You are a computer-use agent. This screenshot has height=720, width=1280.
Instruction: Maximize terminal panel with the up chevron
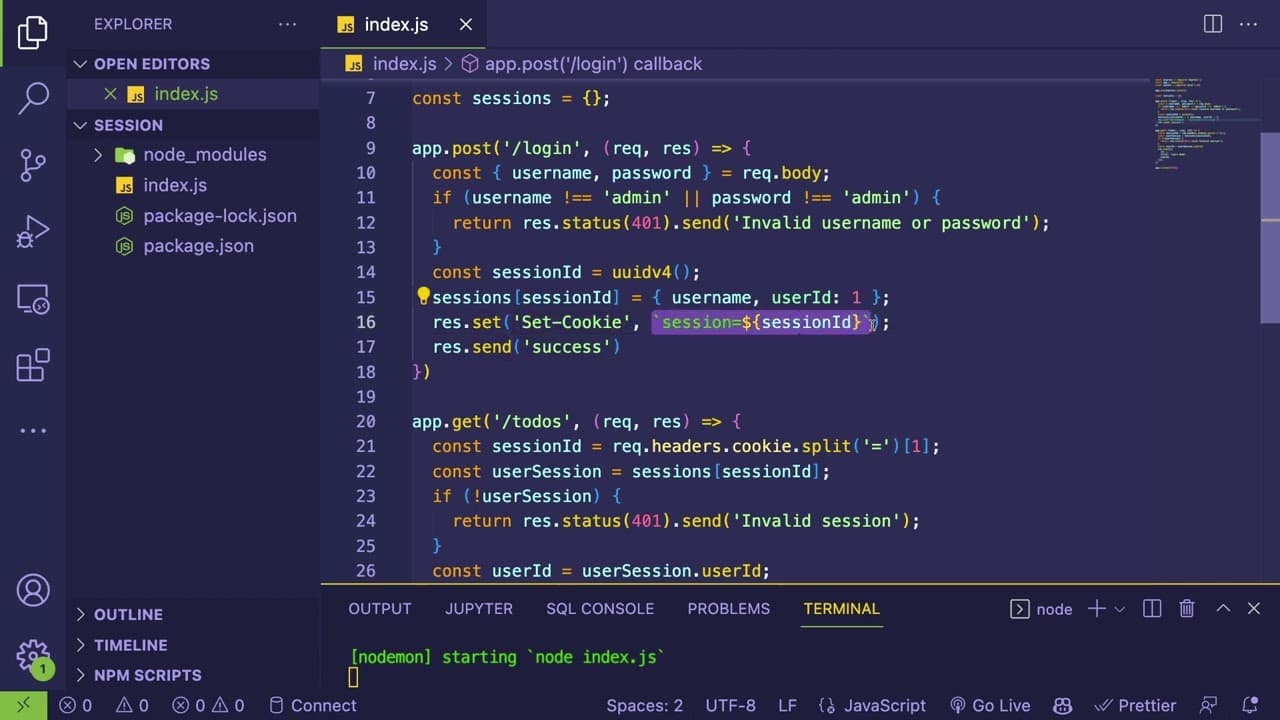[1222, 608]
